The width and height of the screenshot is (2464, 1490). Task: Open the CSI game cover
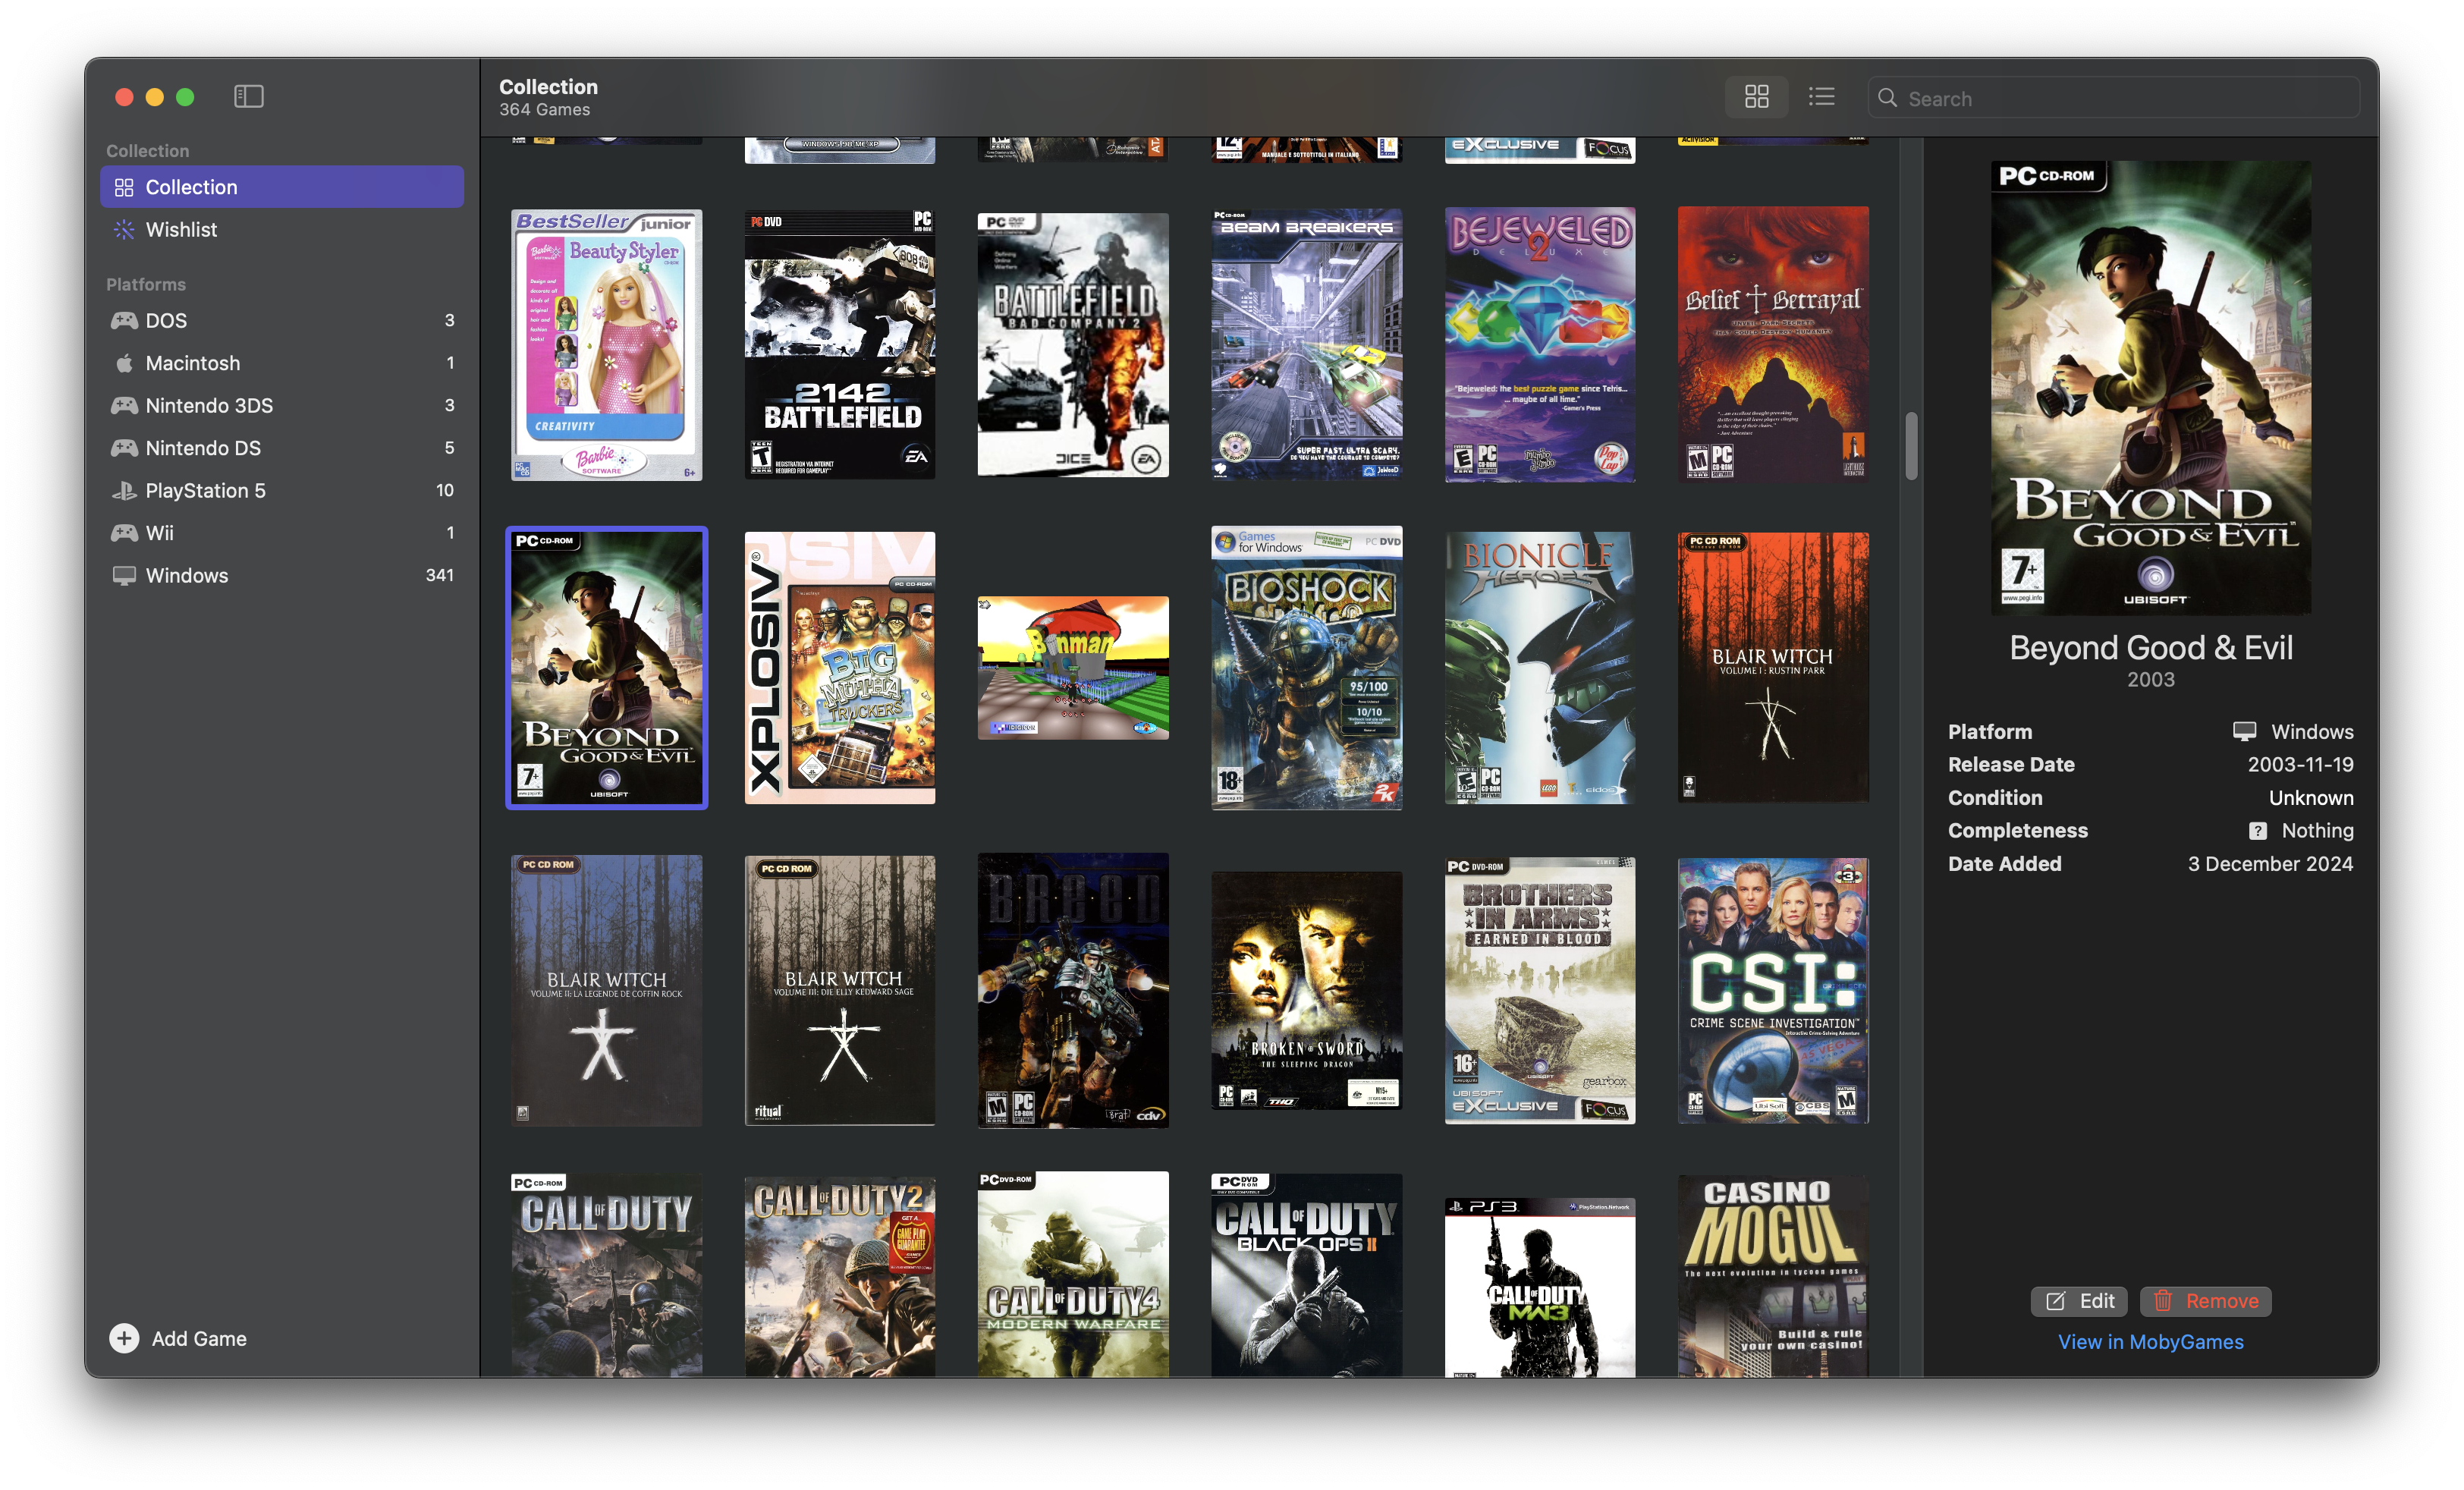click(1772, 990)
